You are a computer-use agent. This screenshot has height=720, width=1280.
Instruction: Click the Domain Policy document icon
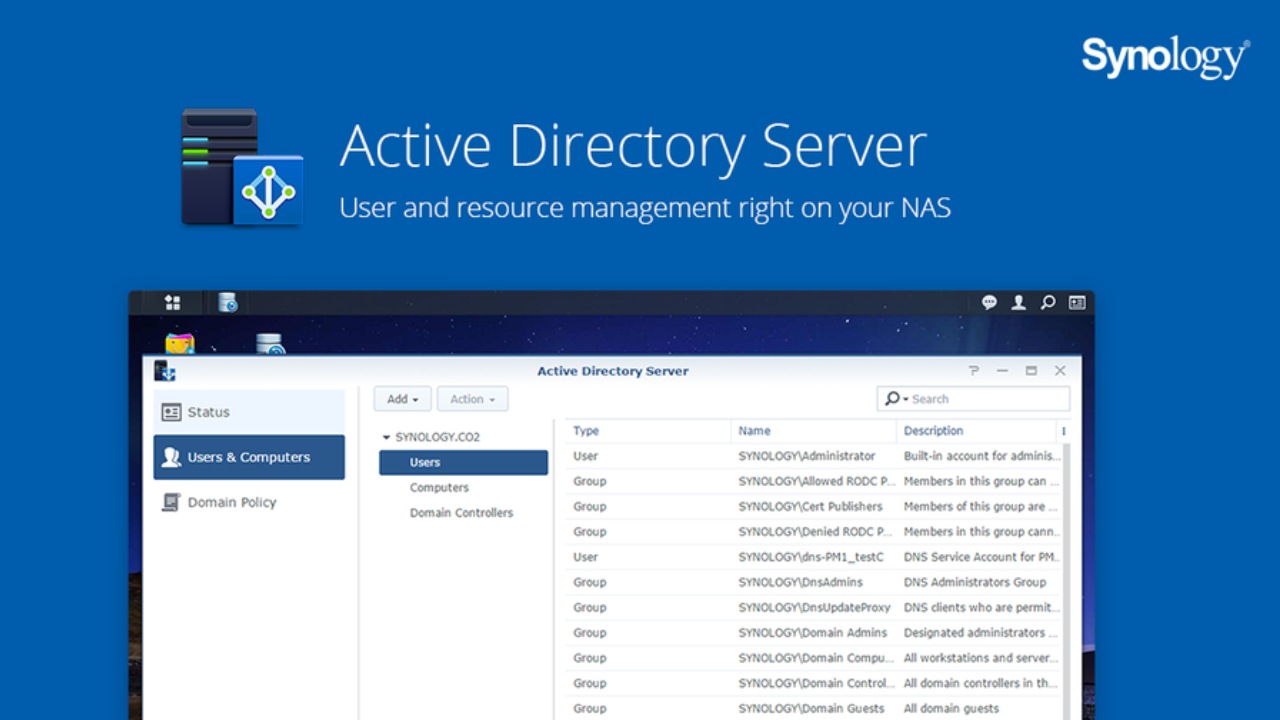coord(171,502)
